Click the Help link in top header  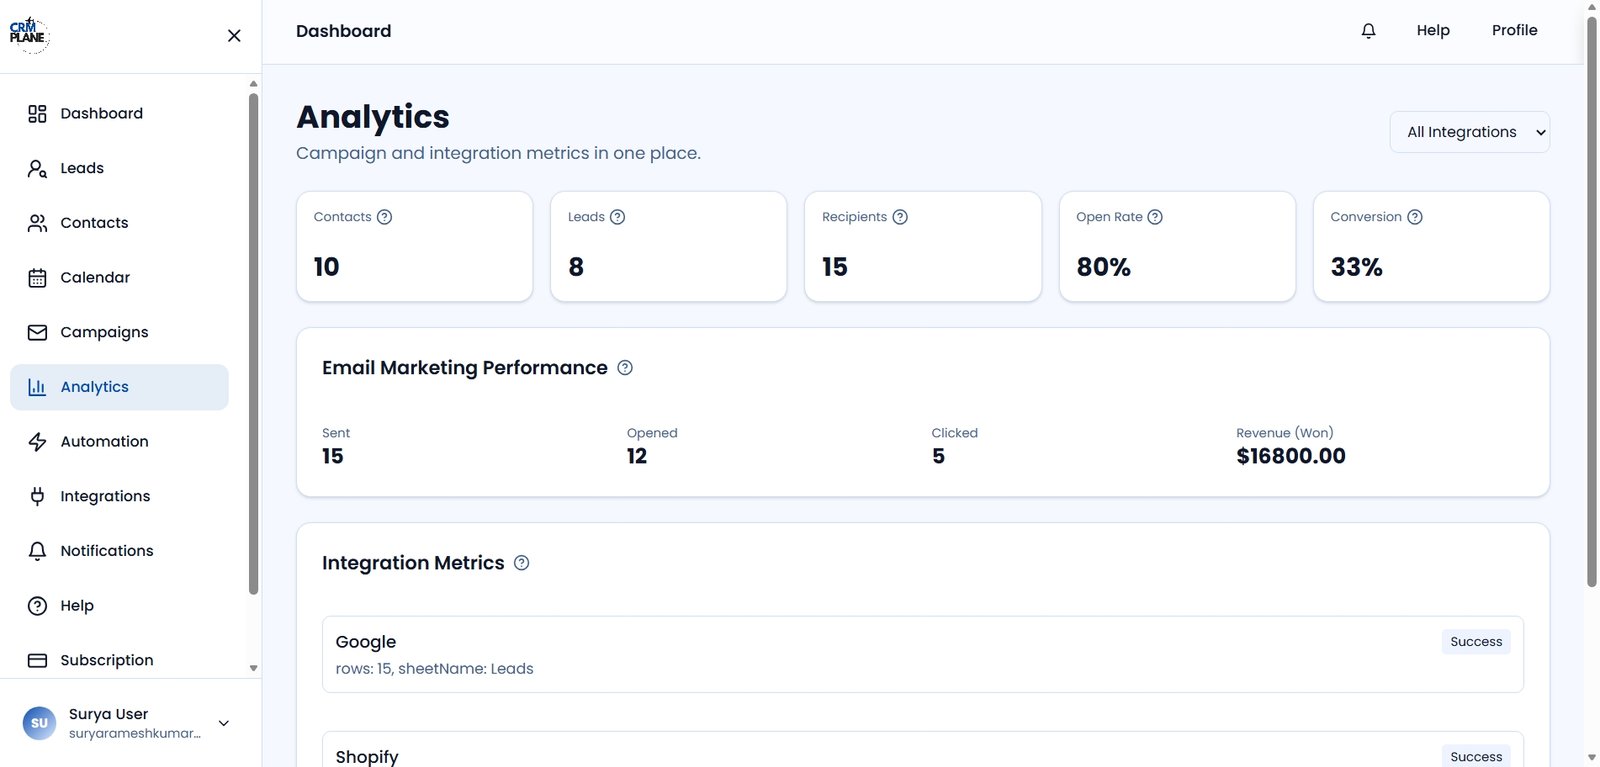pyautogui.click(x=1432, y=31)
